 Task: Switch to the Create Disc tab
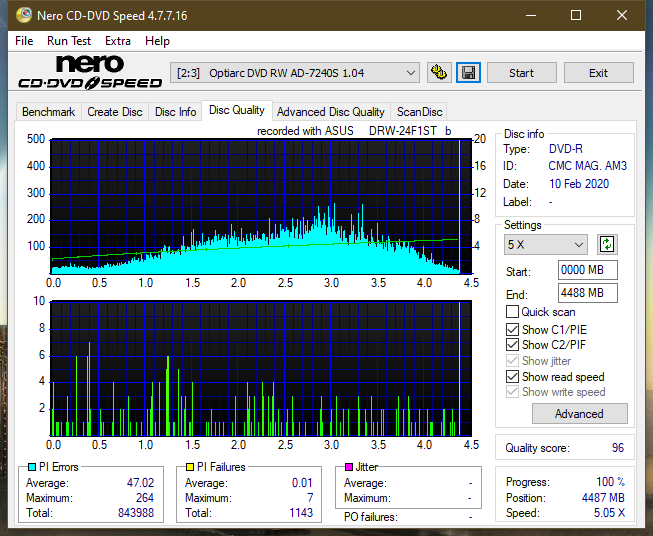(115, 112)
